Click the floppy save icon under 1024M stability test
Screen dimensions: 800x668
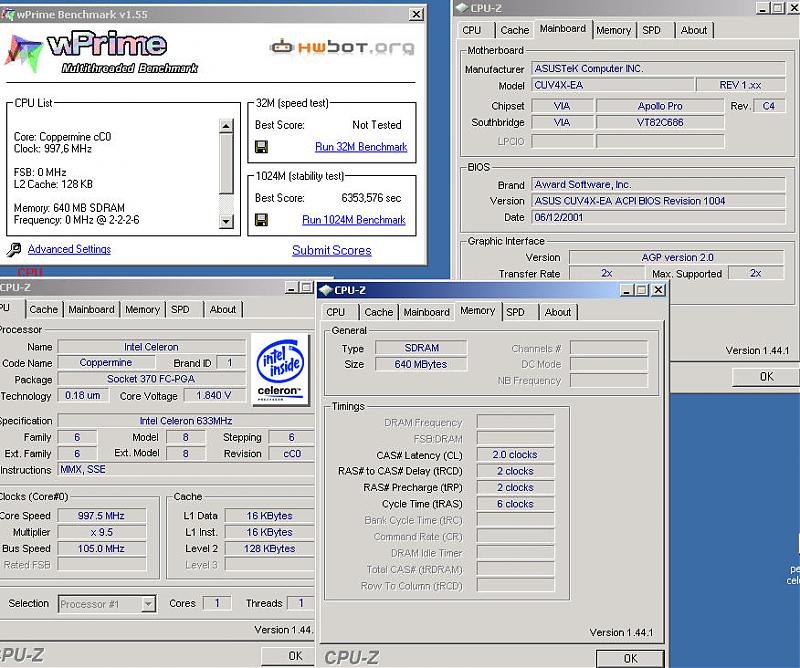point(261,220)
